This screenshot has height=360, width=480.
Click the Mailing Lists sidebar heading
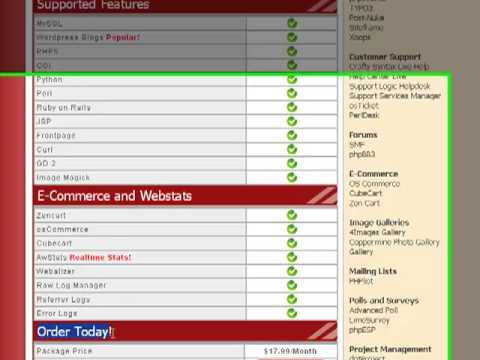(x=373, y=271)
